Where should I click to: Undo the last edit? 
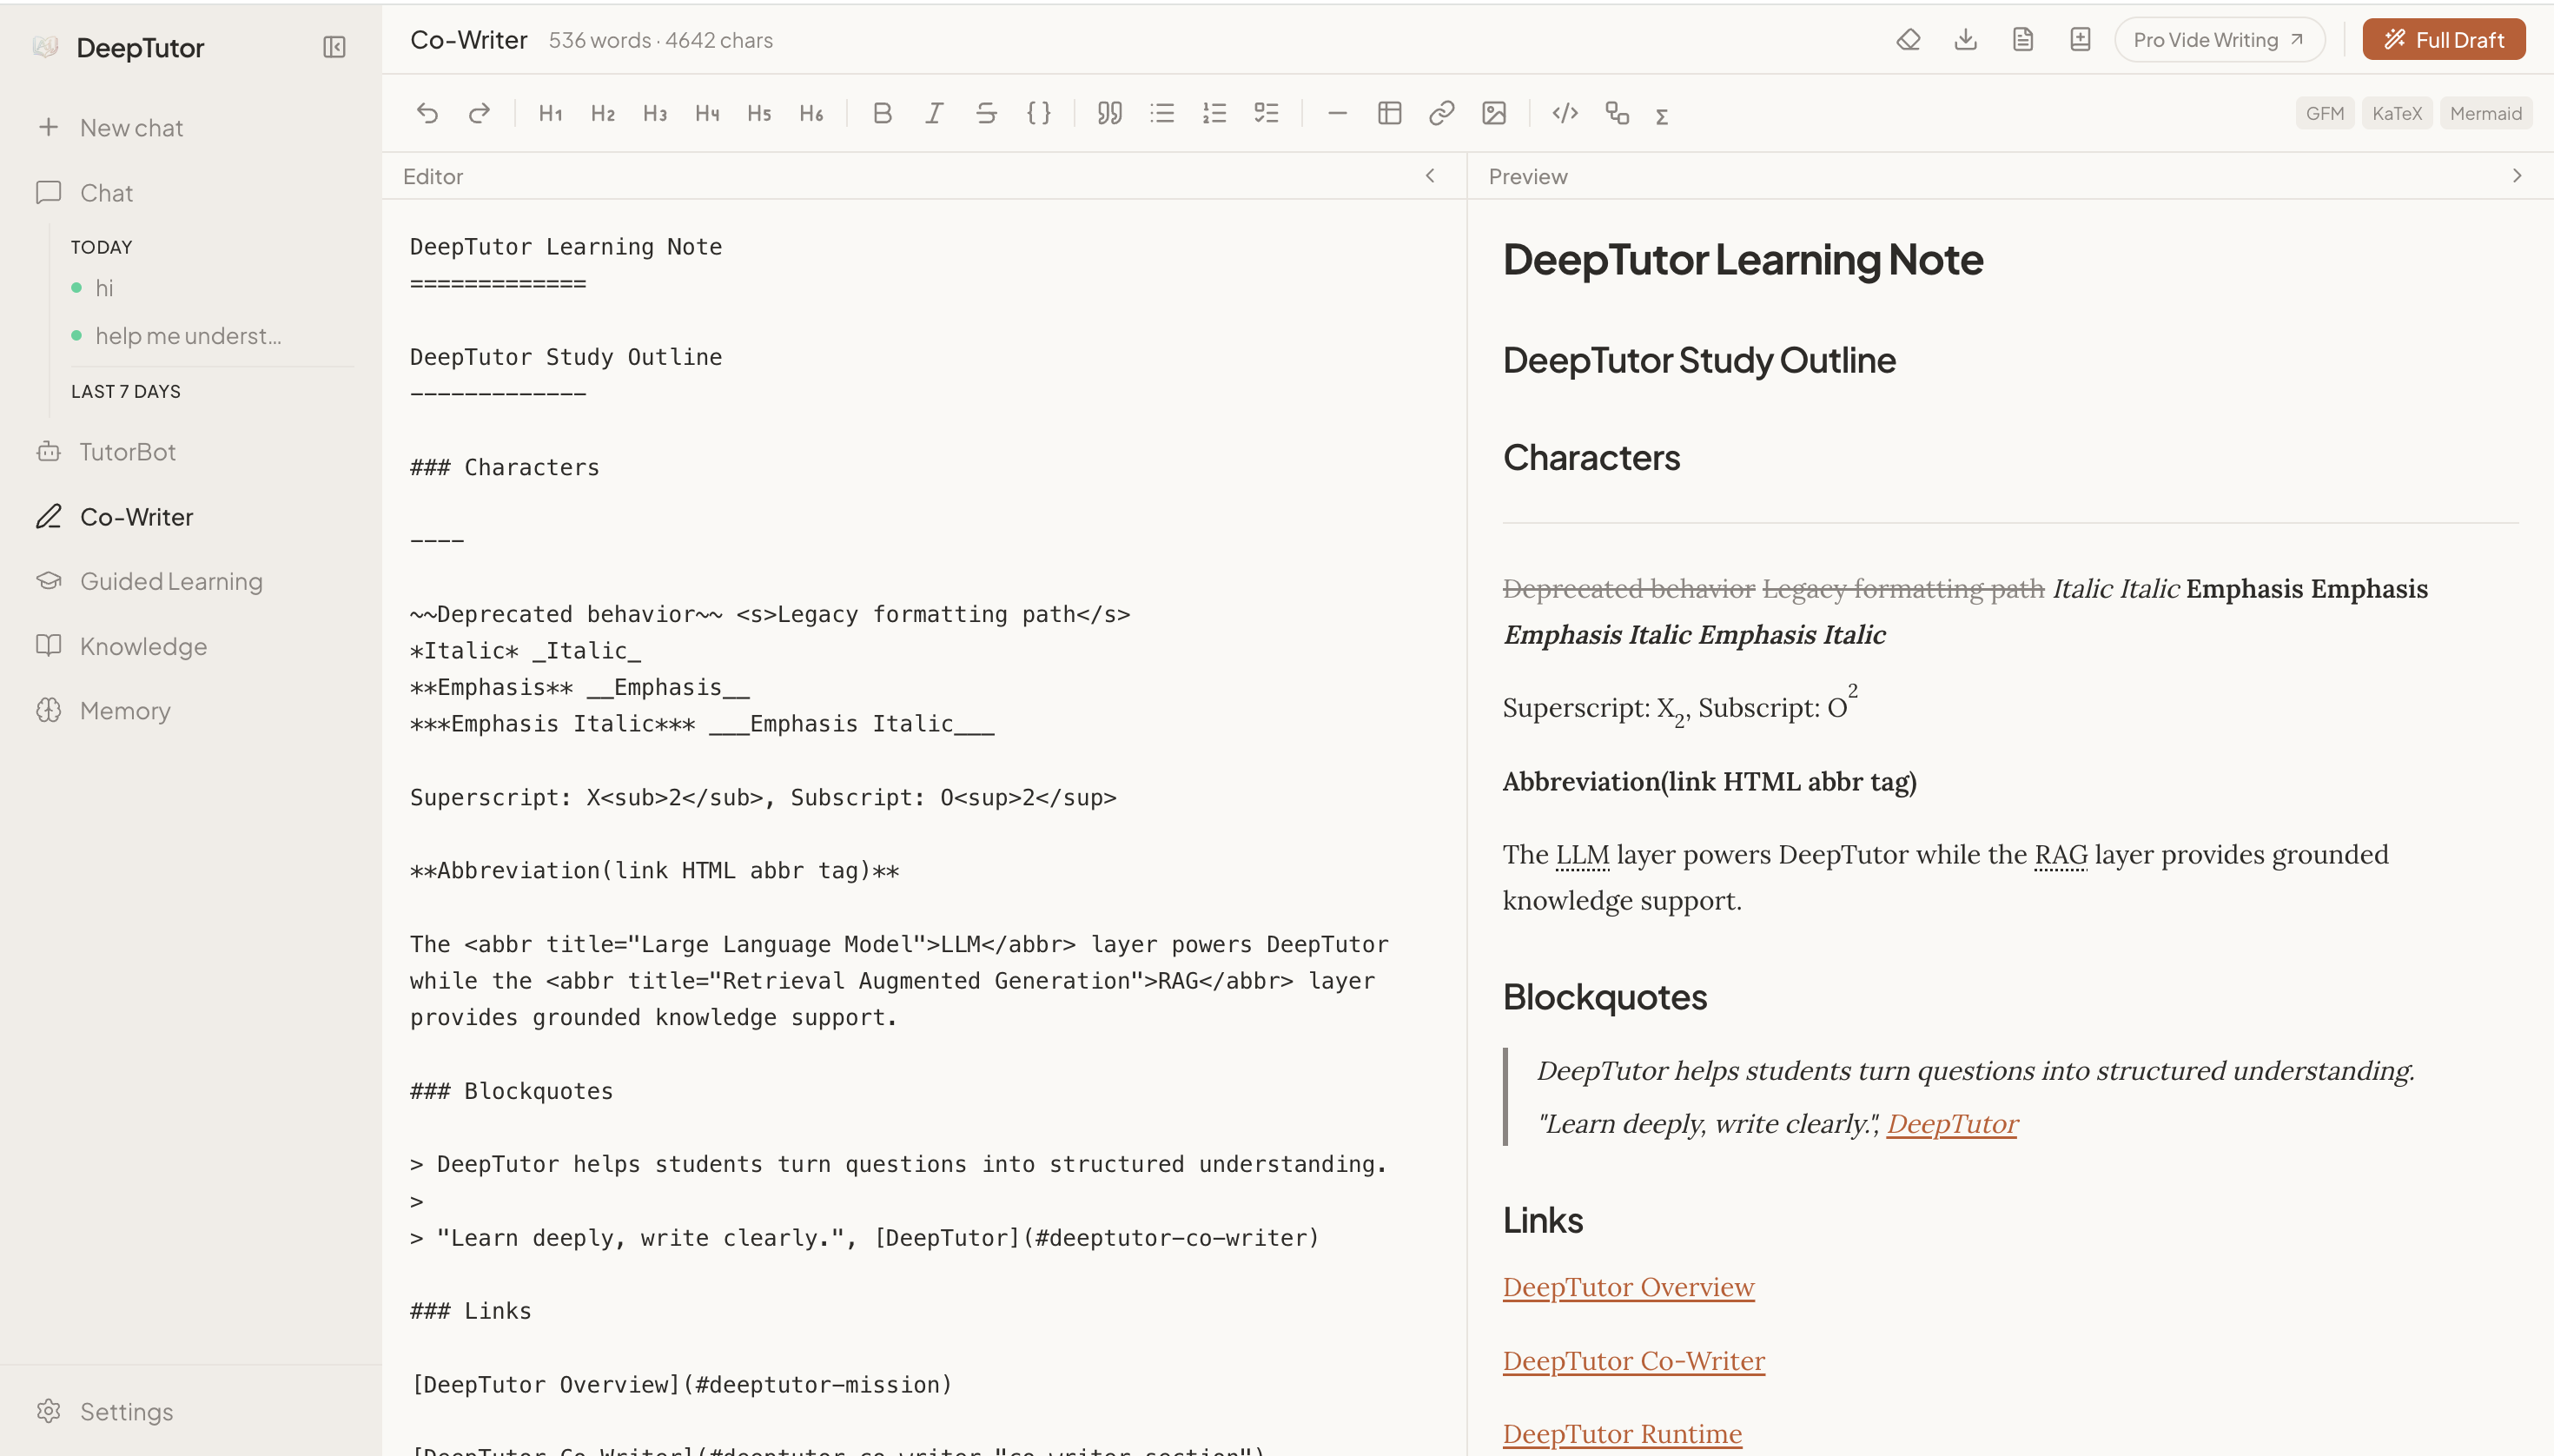pos(429,113)
